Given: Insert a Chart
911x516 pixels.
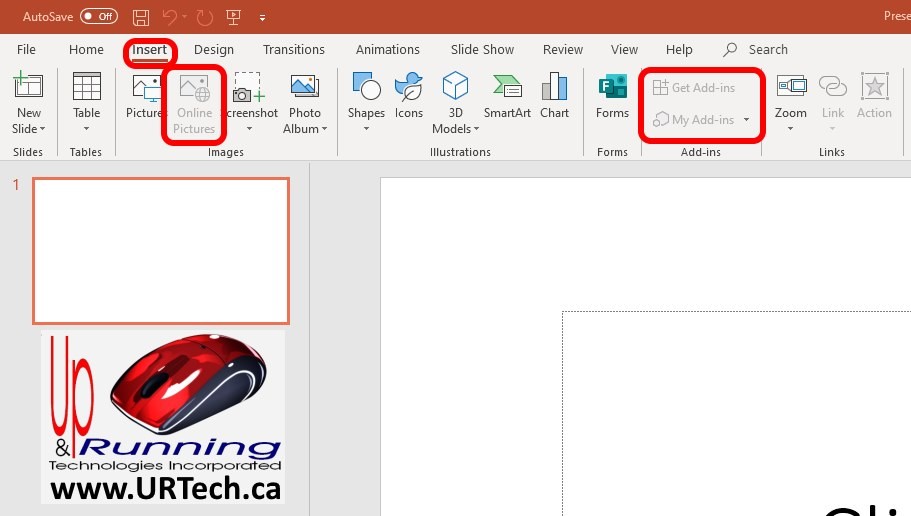Looking at the screenshot, I should click(554, 98).
